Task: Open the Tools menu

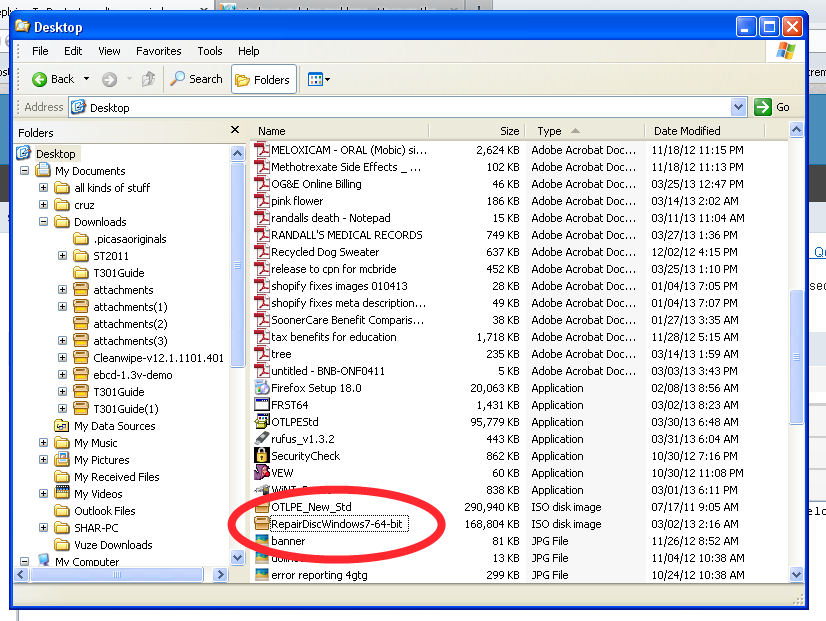Action: point(210,51)
